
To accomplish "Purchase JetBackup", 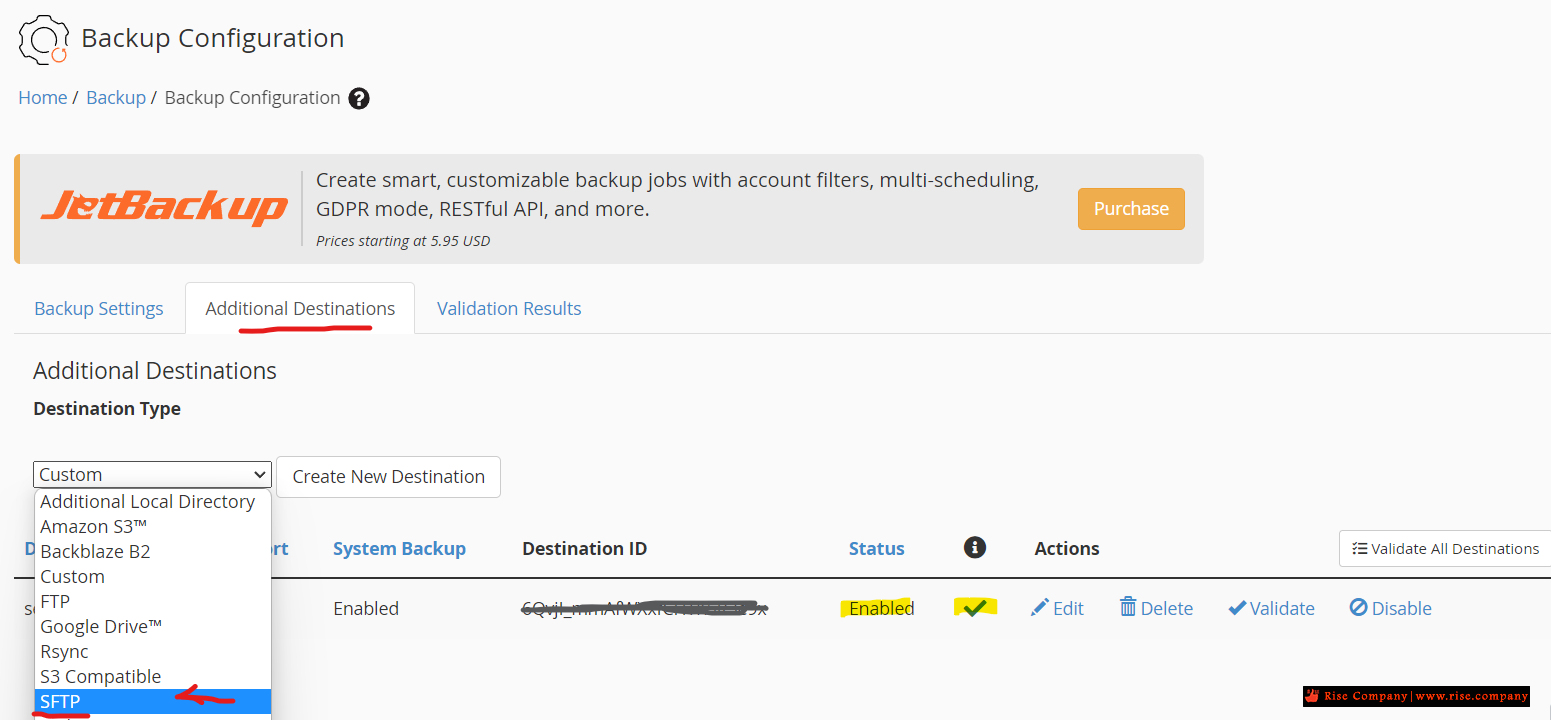I will (1131, 209).
